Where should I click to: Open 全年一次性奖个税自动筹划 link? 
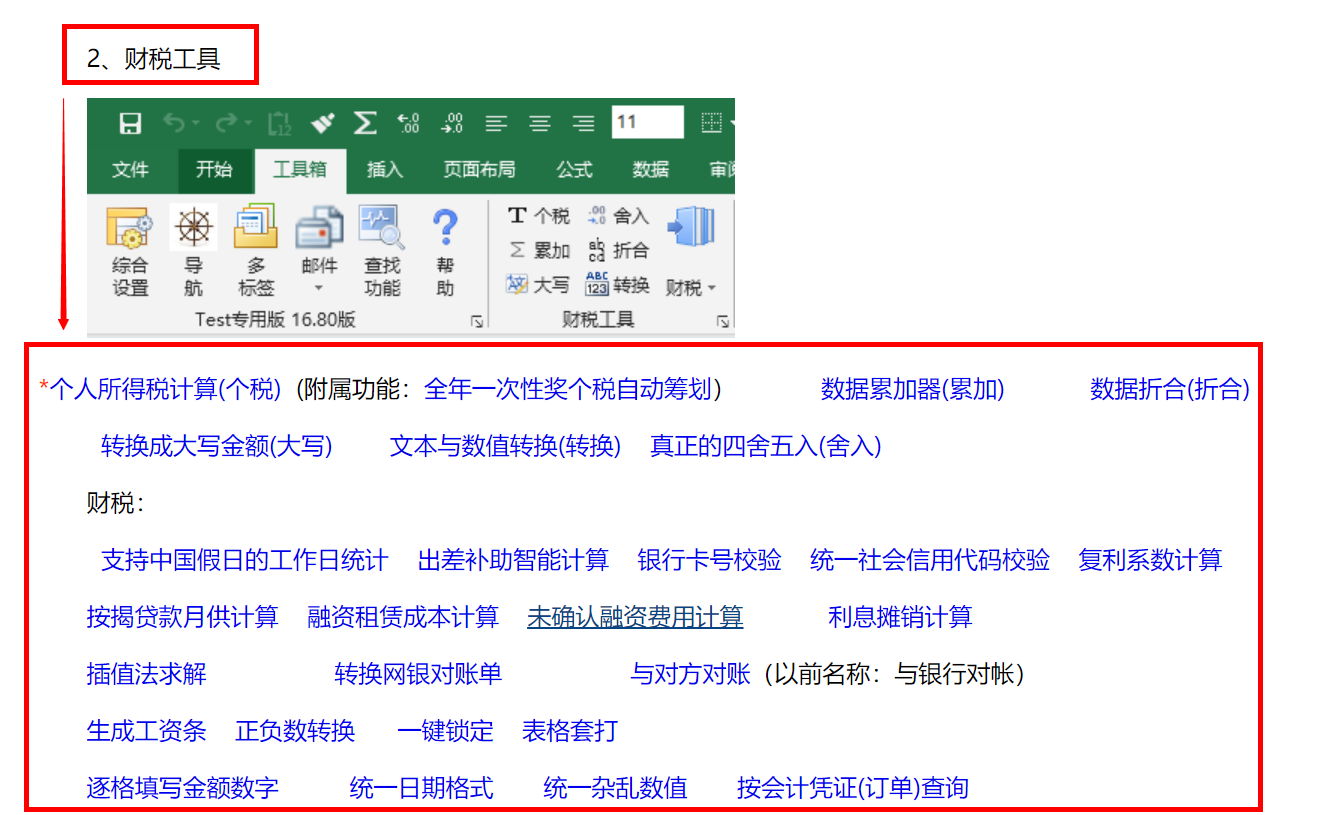pos(568,389)
